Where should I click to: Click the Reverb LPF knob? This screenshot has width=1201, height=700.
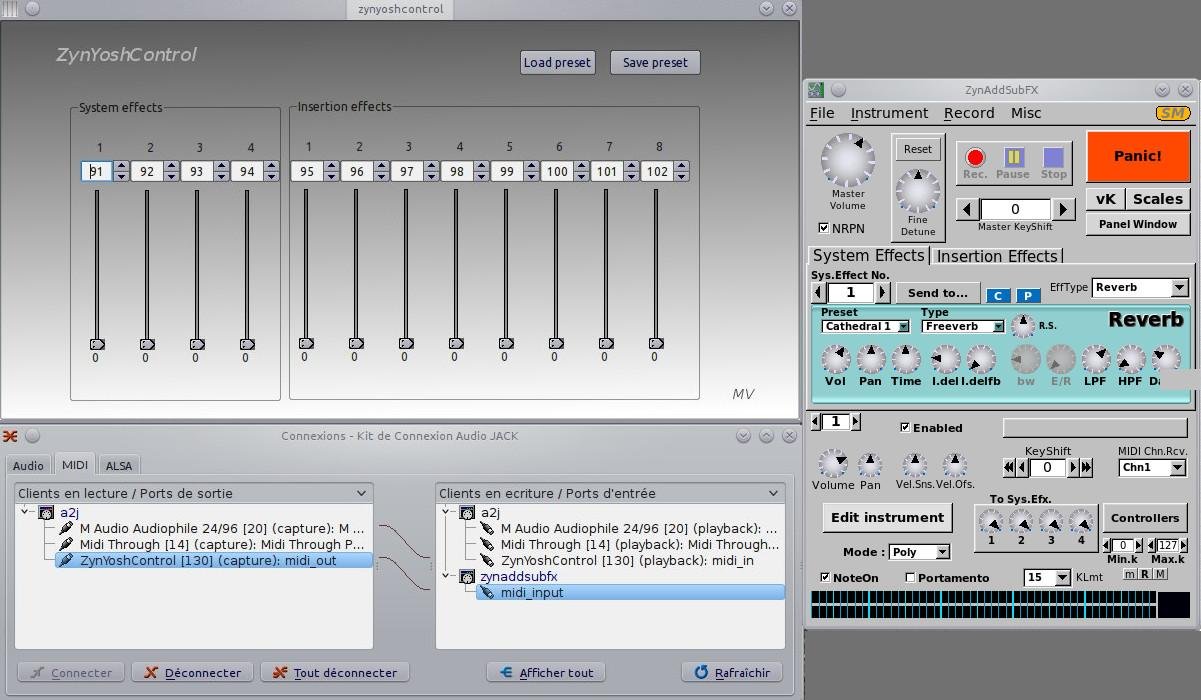click(x=1095, y=358)
